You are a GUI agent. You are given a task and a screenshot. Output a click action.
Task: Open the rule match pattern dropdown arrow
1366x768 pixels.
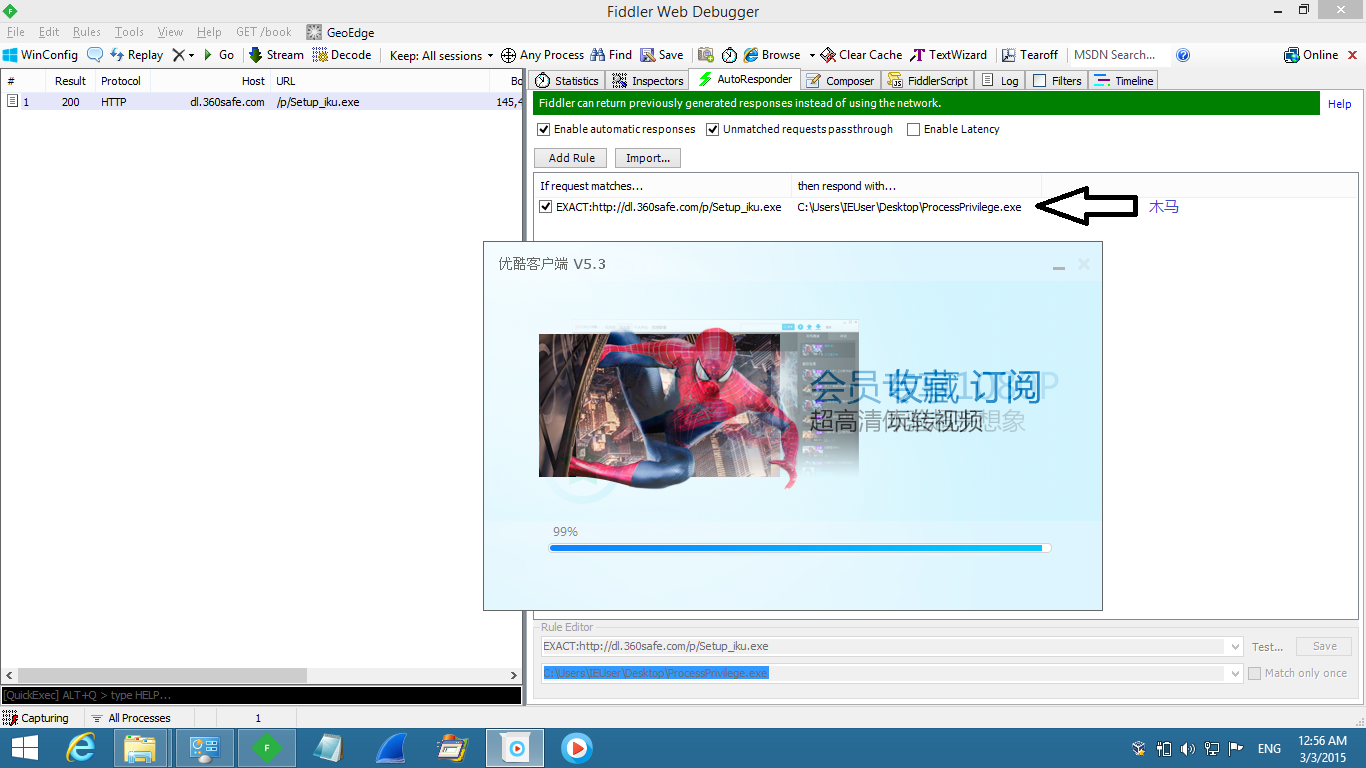tap(1236, 647)
